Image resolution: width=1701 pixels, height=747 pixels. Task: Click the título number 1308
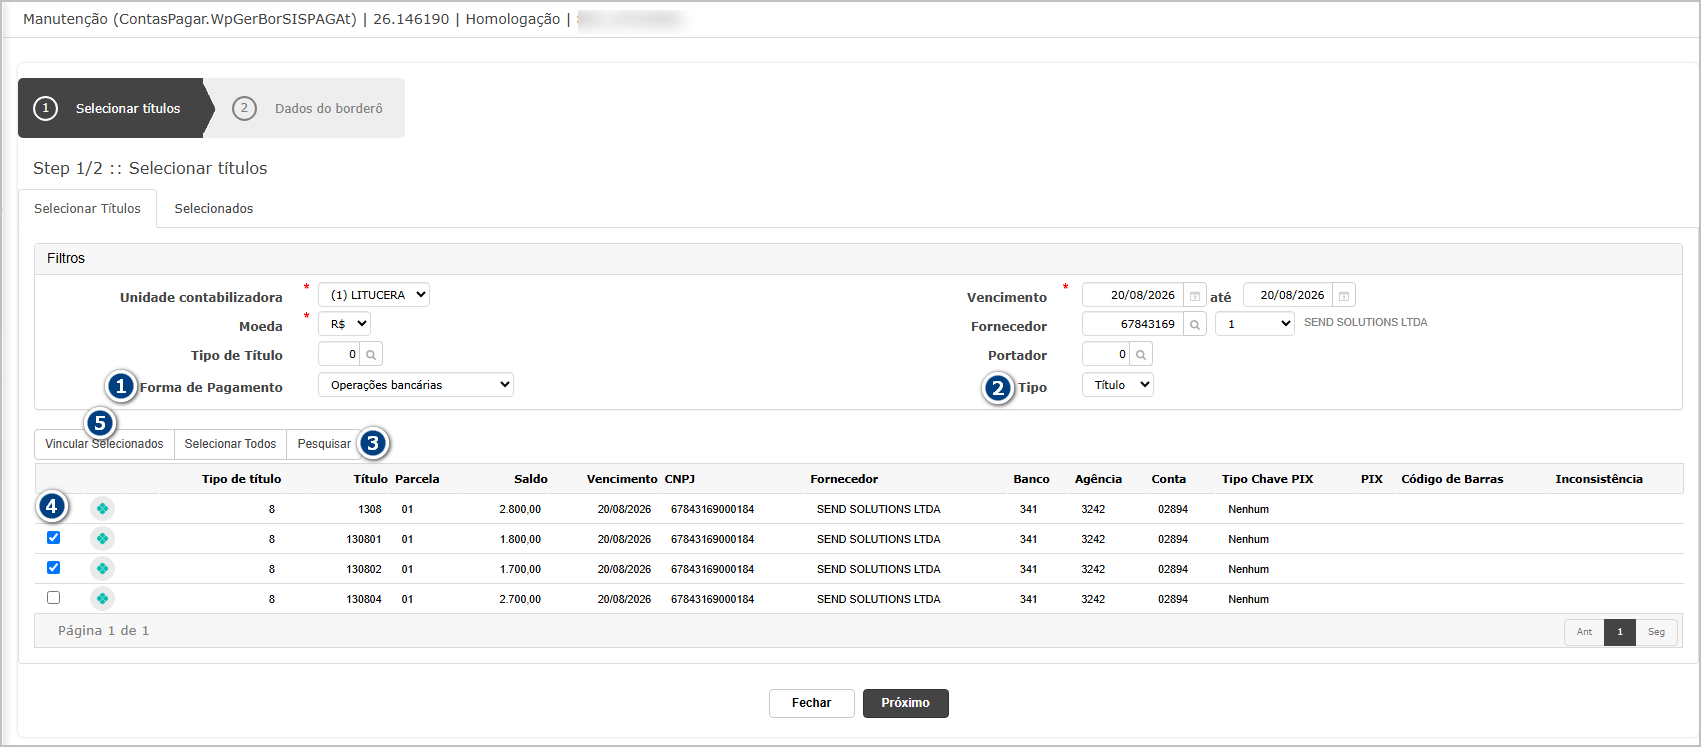pos(370,509)
